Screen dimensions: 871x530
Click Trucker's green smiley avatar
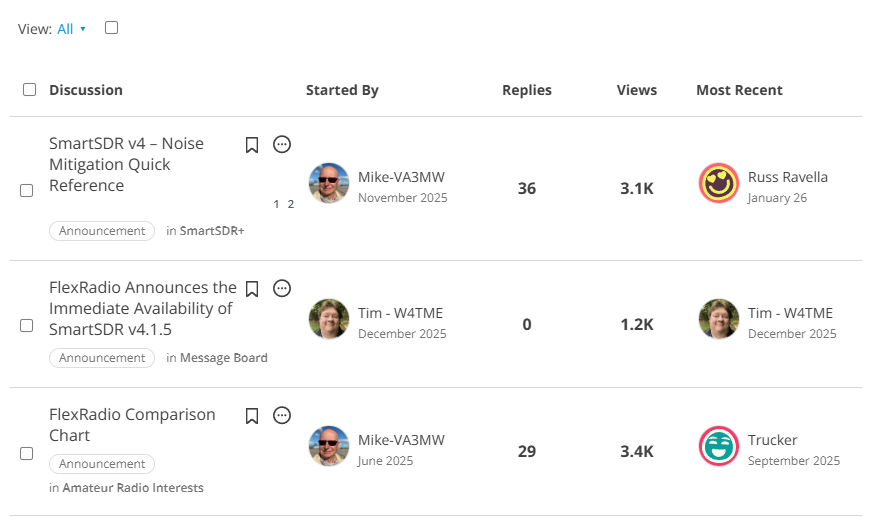(x=718, y=446)
